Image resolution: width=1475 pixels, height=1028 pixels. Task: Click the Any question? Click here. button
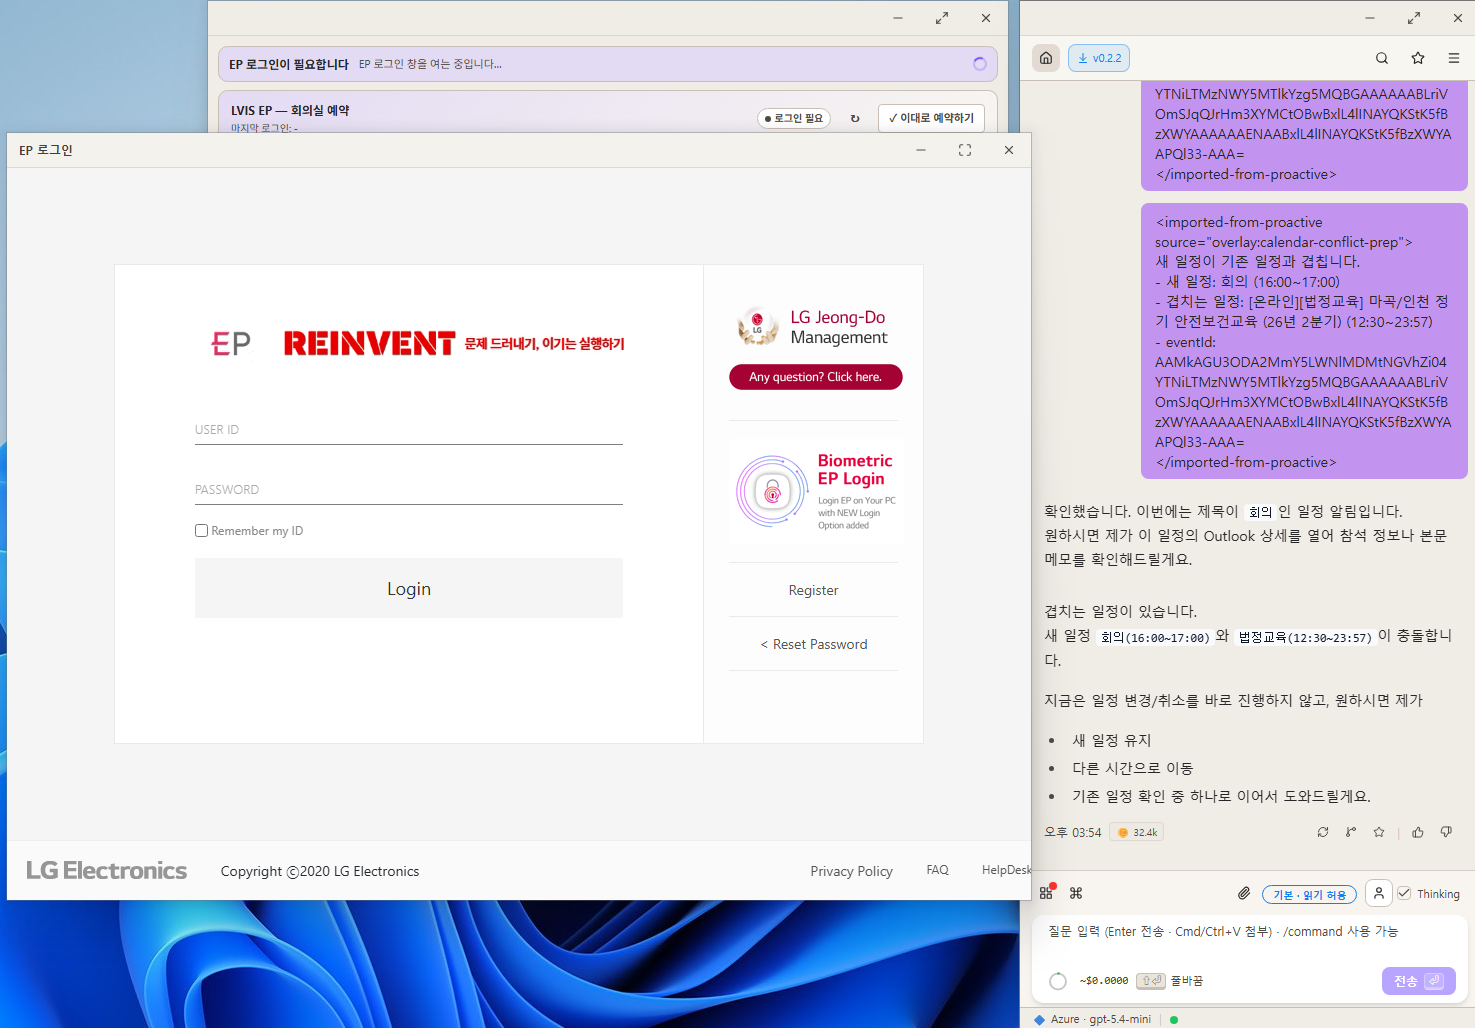click(x=816, y=377)
